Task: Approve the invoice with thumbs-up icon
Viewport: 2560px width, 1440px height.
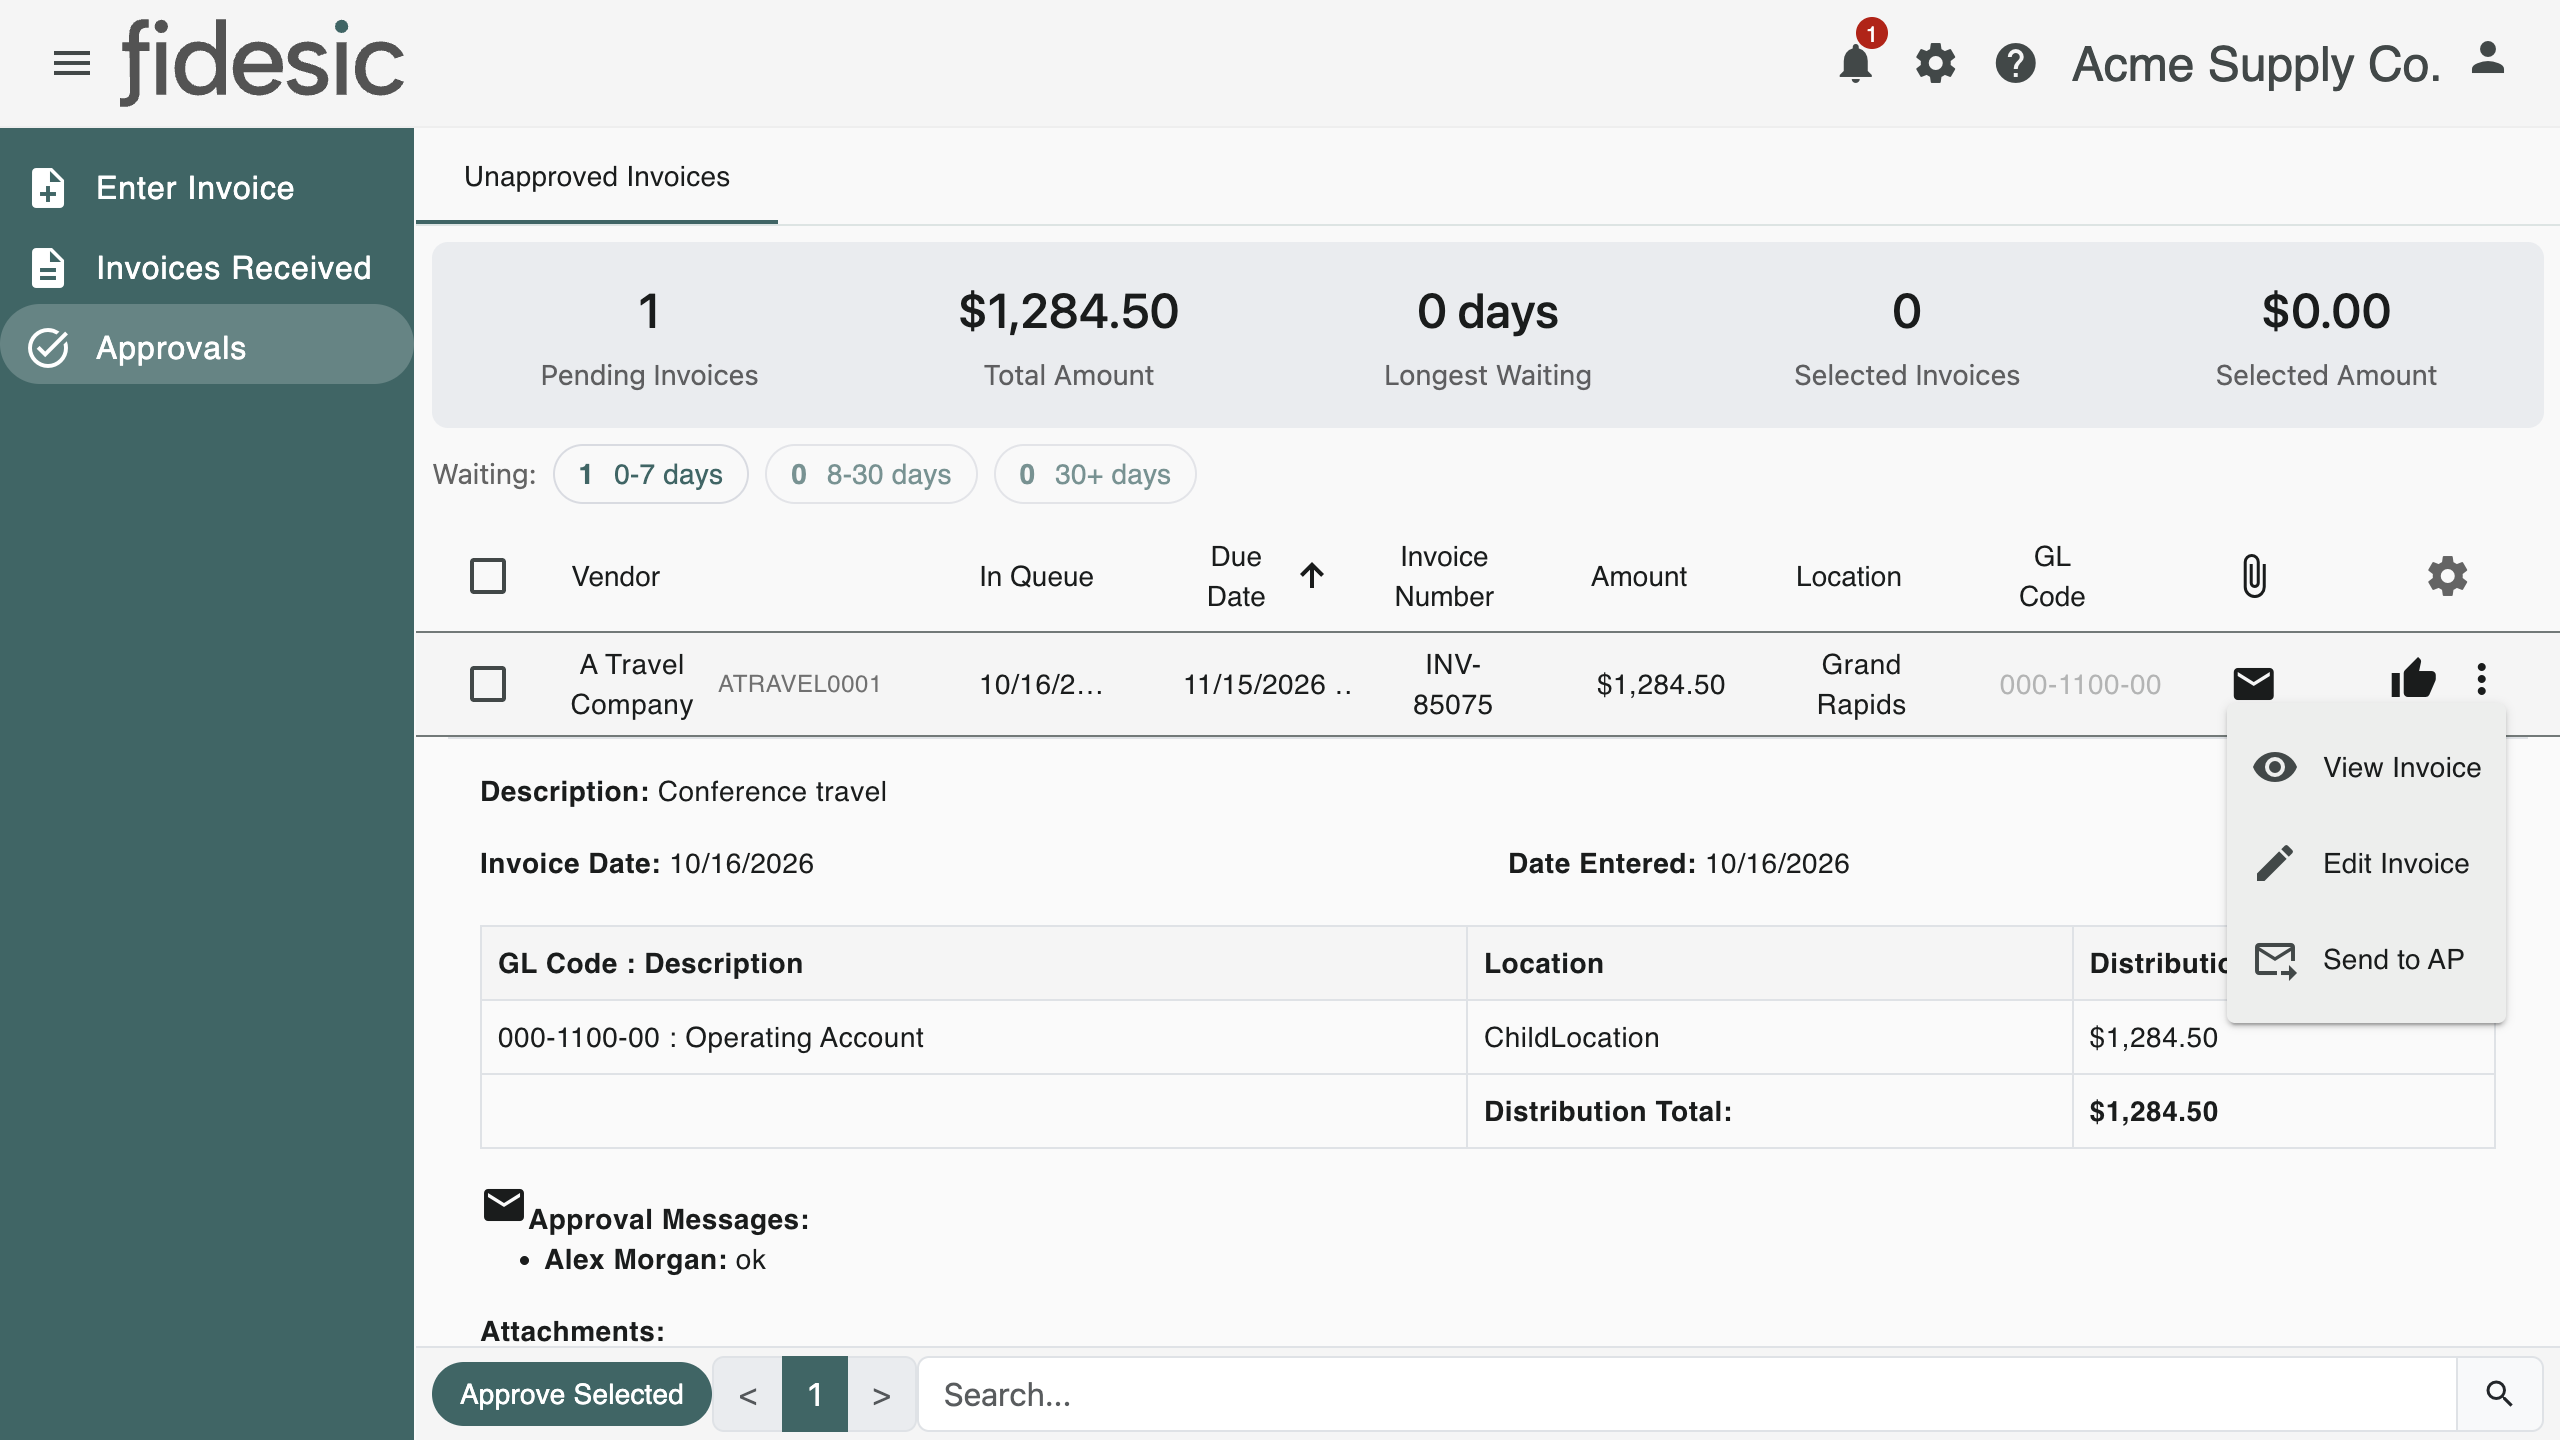Action: coord(2413,679)
